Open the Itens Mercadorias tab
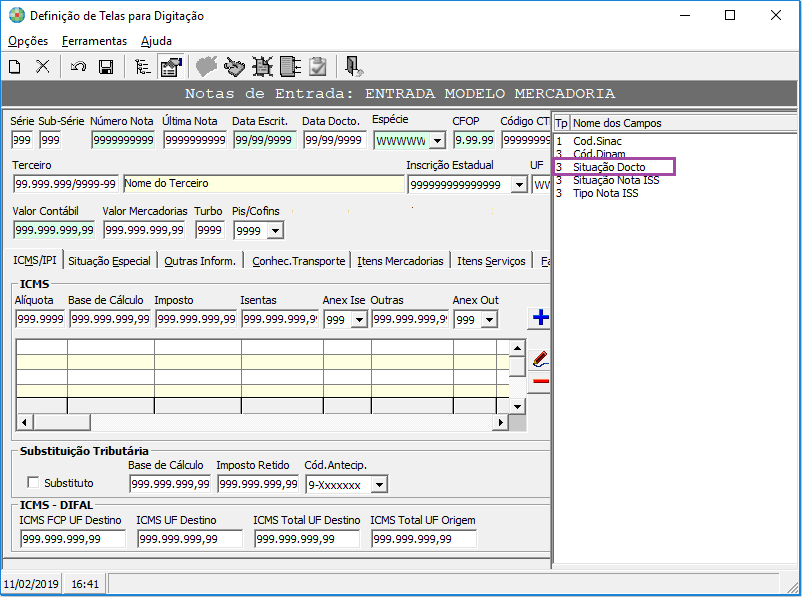Viewport: 802px width, 597px height. (400, 261)
